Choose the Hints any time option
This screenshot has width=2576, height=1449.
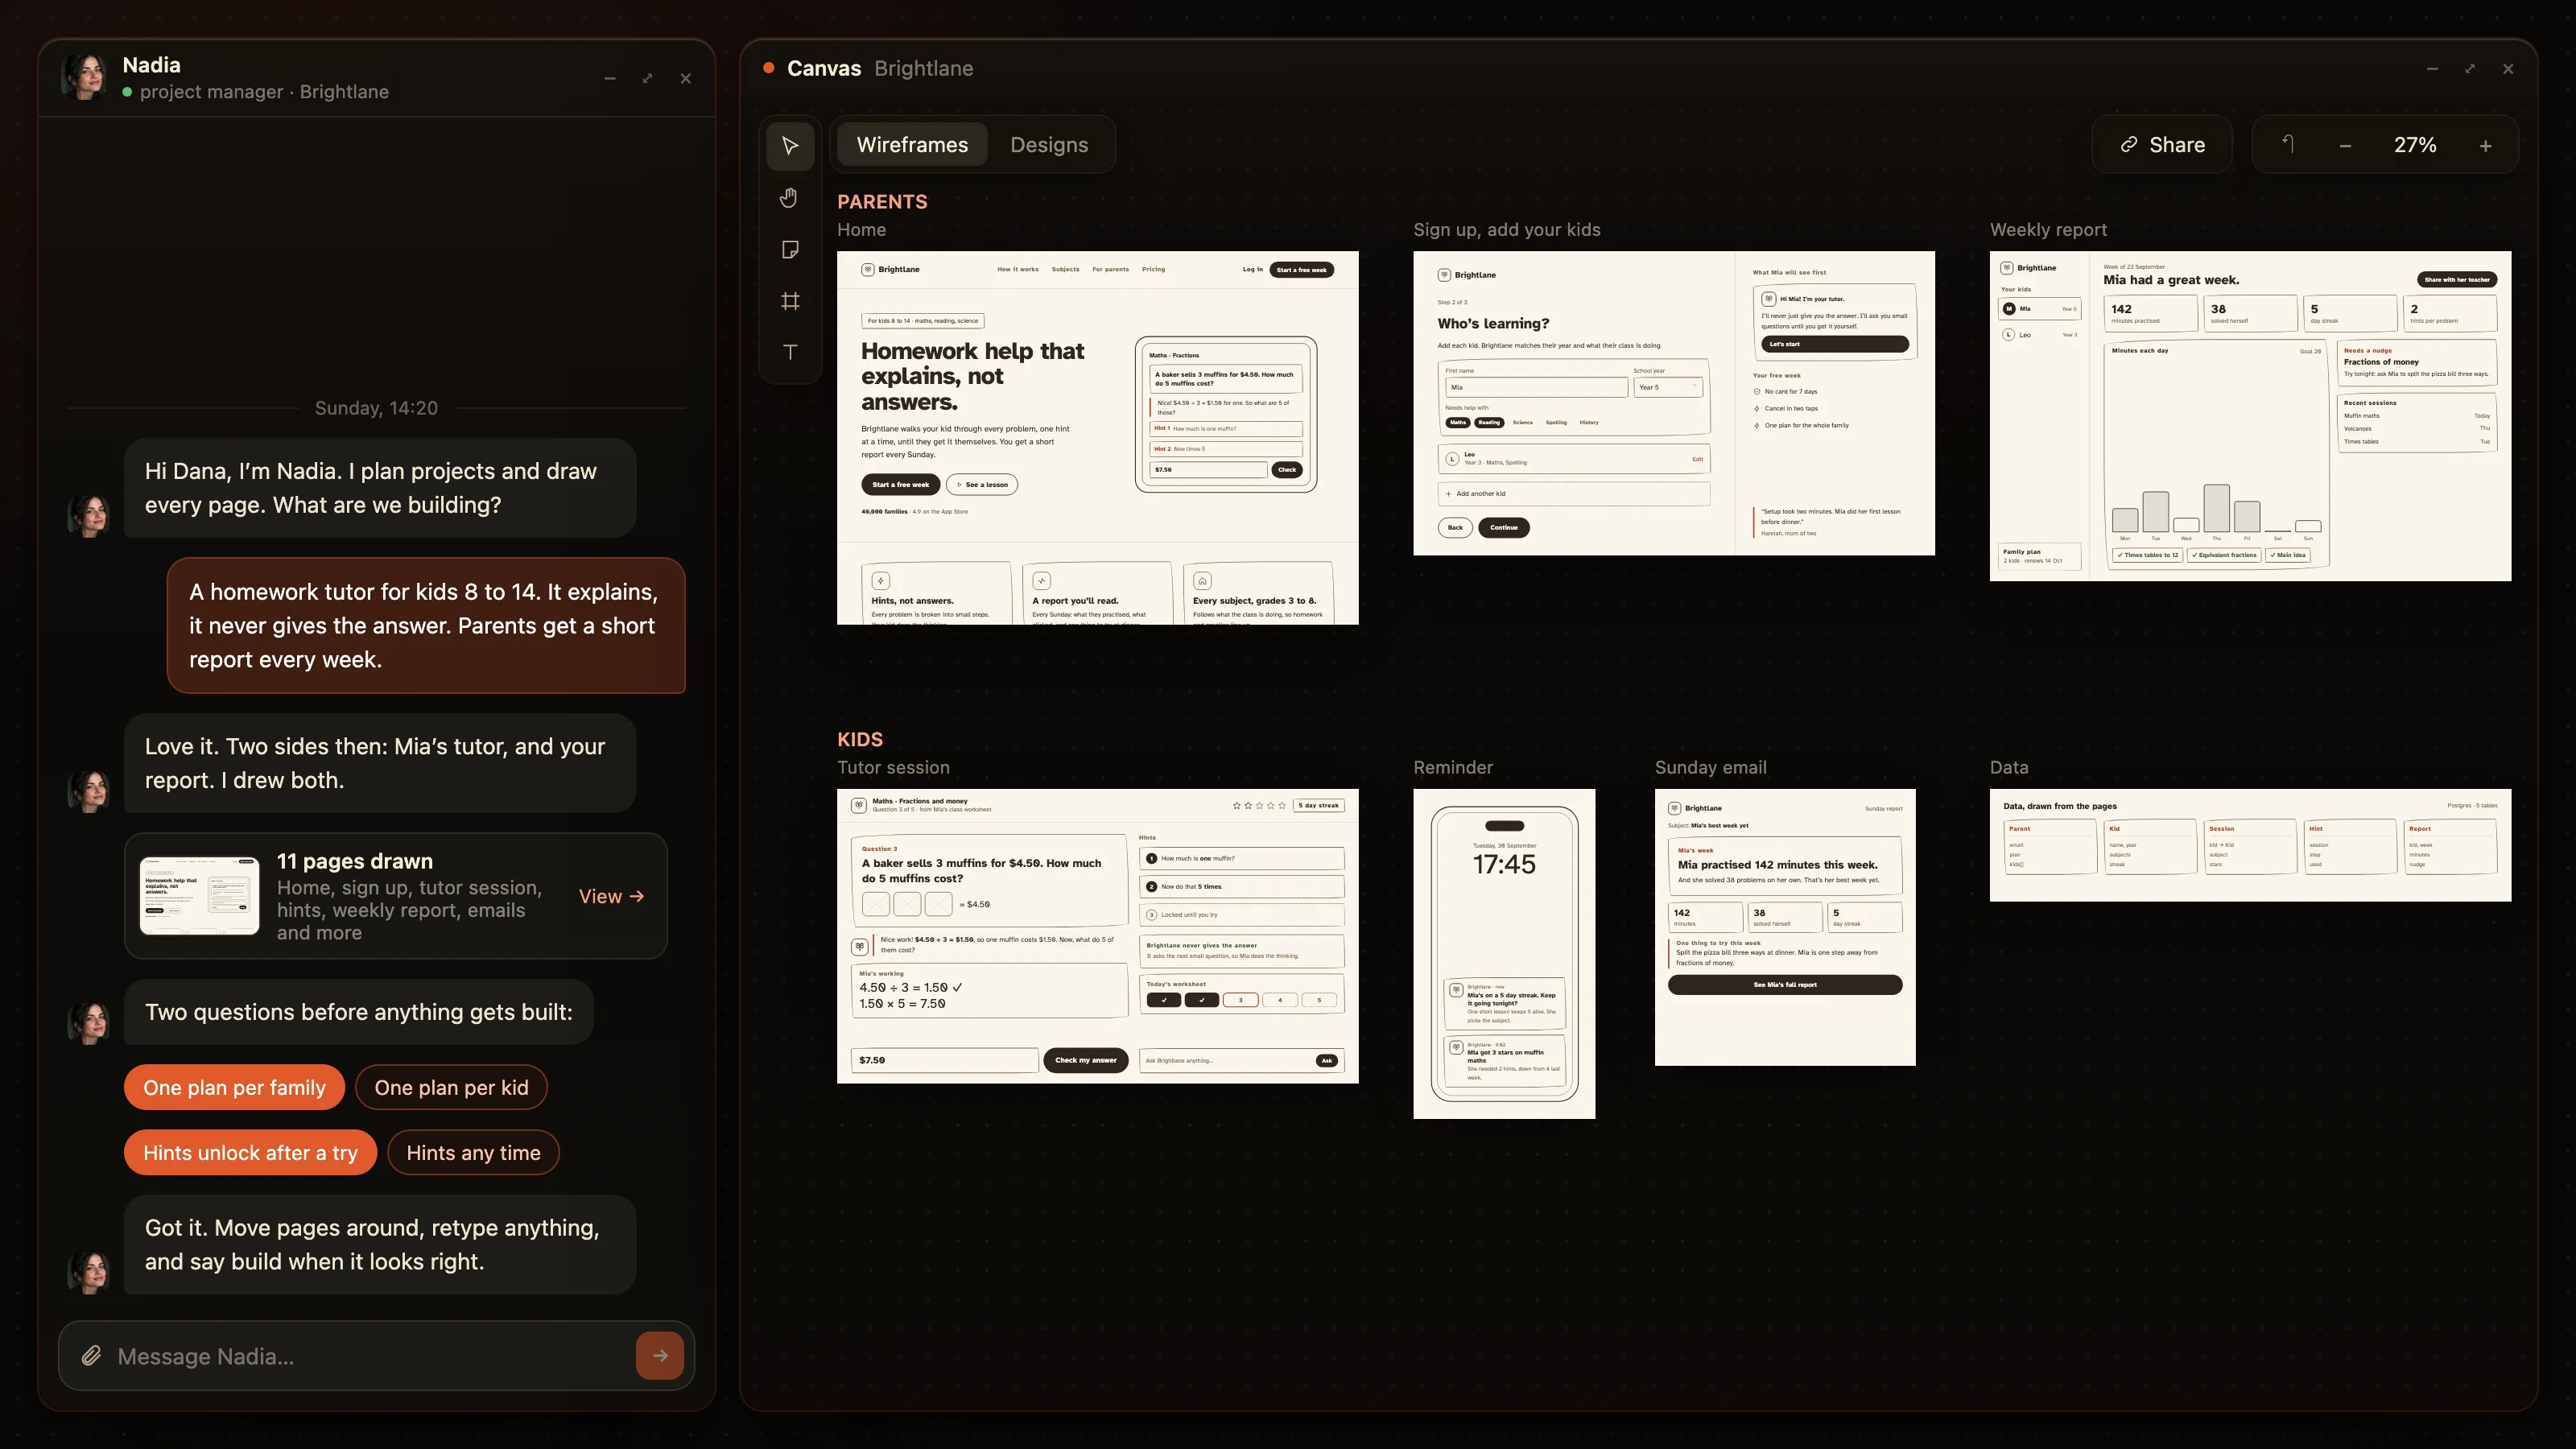(x=473, y=1153)
